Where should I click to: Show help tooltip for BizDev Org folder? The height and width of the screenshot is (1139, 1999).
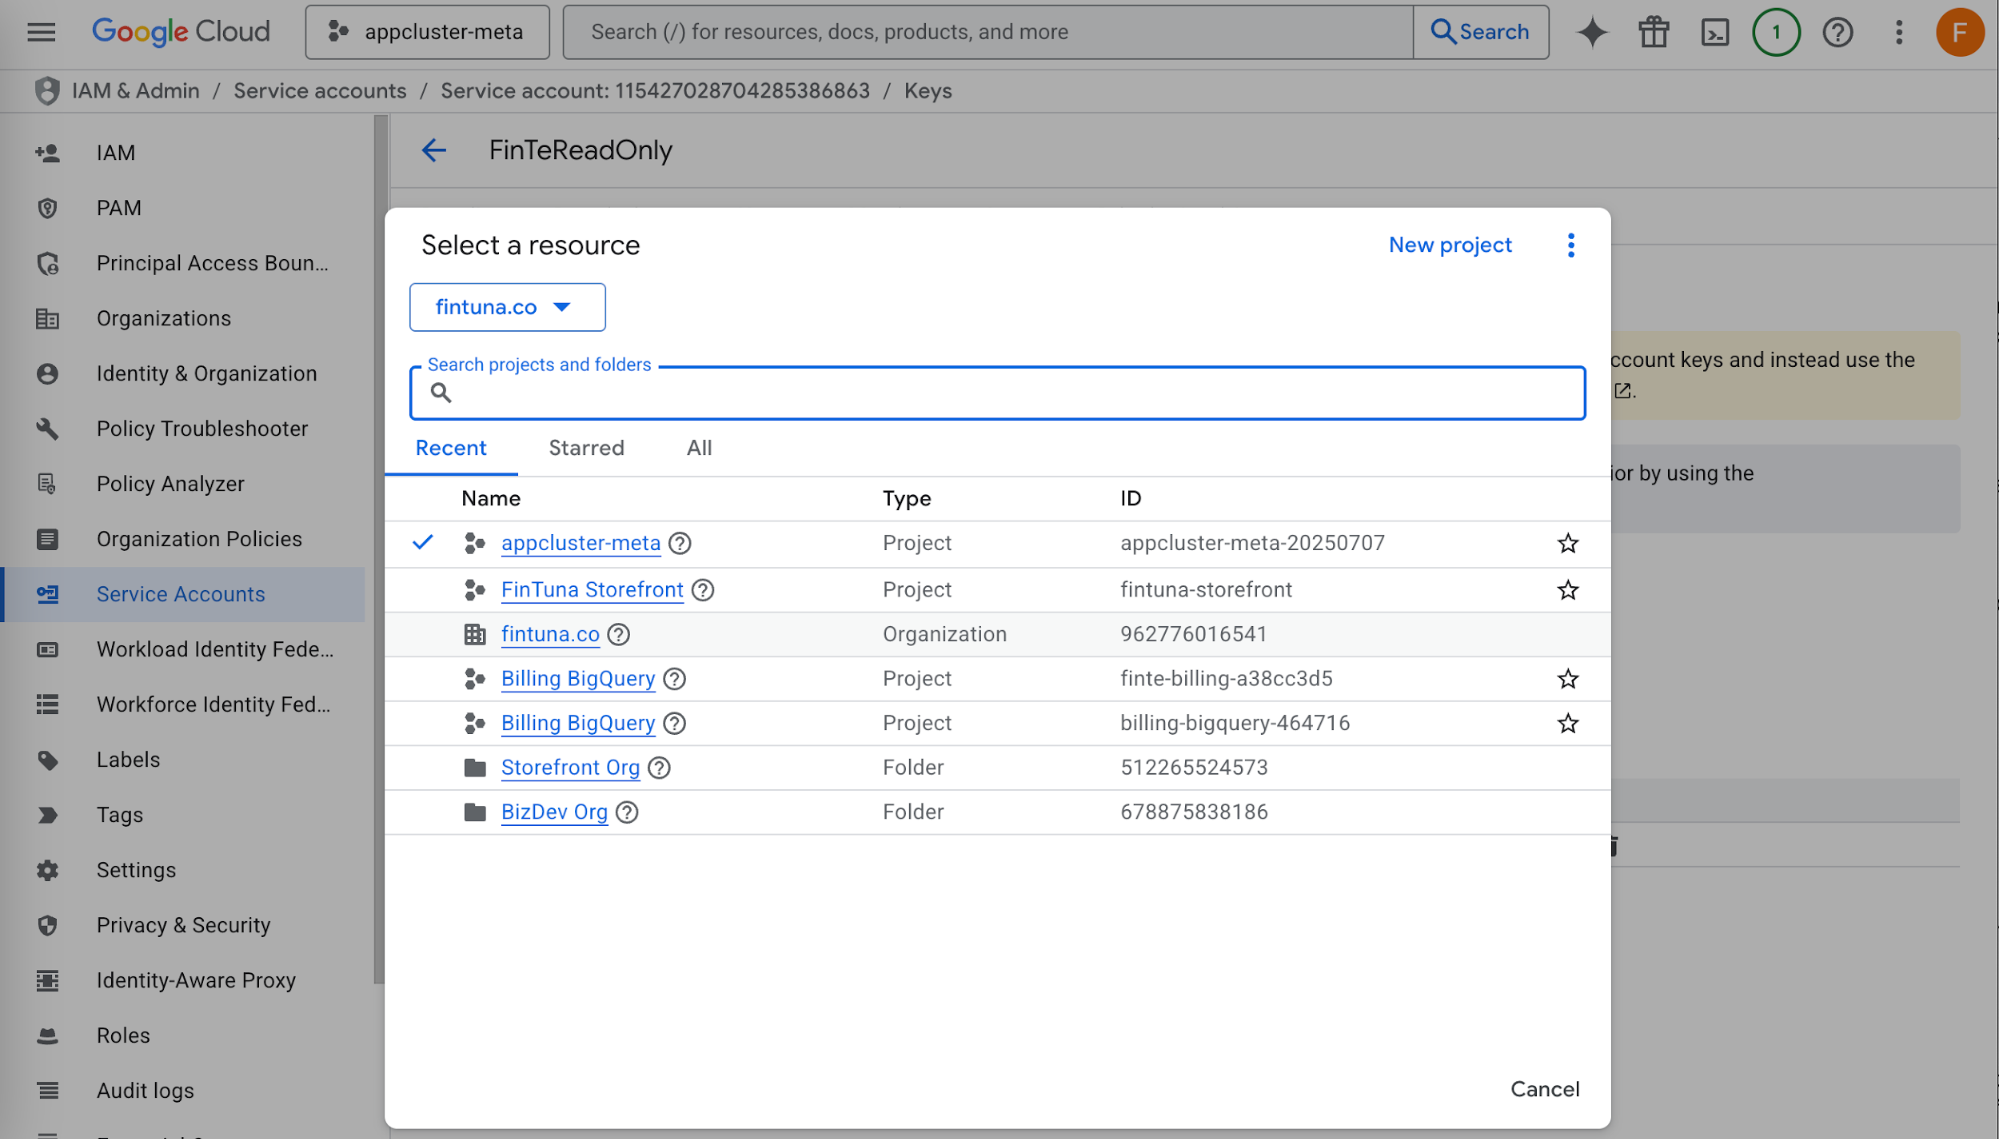[627, 812]
